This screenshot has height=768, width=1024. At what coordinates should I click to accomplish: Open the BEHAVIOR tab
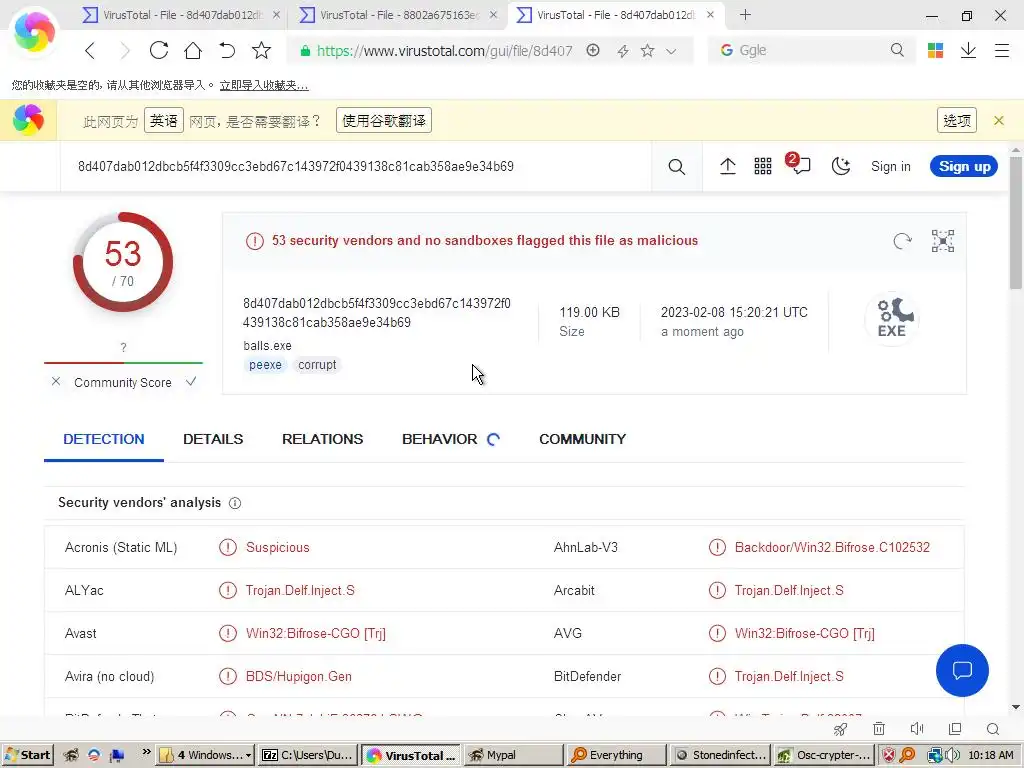(440, 439)
